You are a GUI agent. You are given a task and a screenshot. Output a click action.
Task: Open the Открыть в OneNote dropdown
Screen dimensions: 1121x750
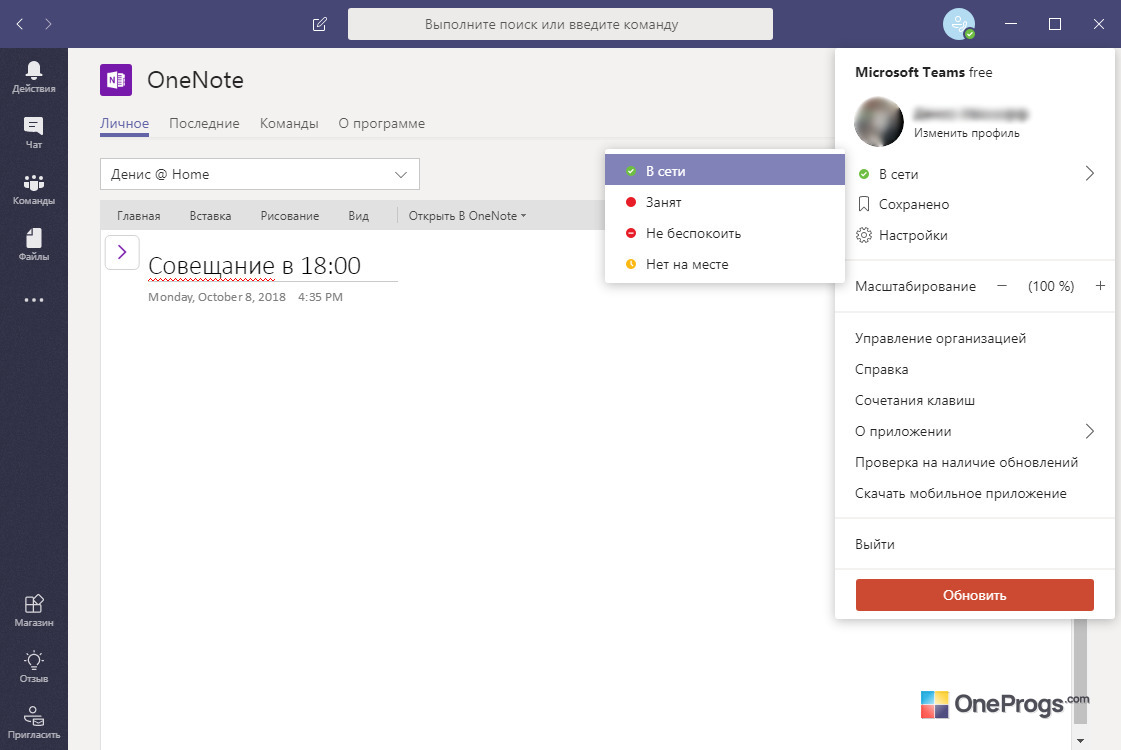click(x=467, y=216)
